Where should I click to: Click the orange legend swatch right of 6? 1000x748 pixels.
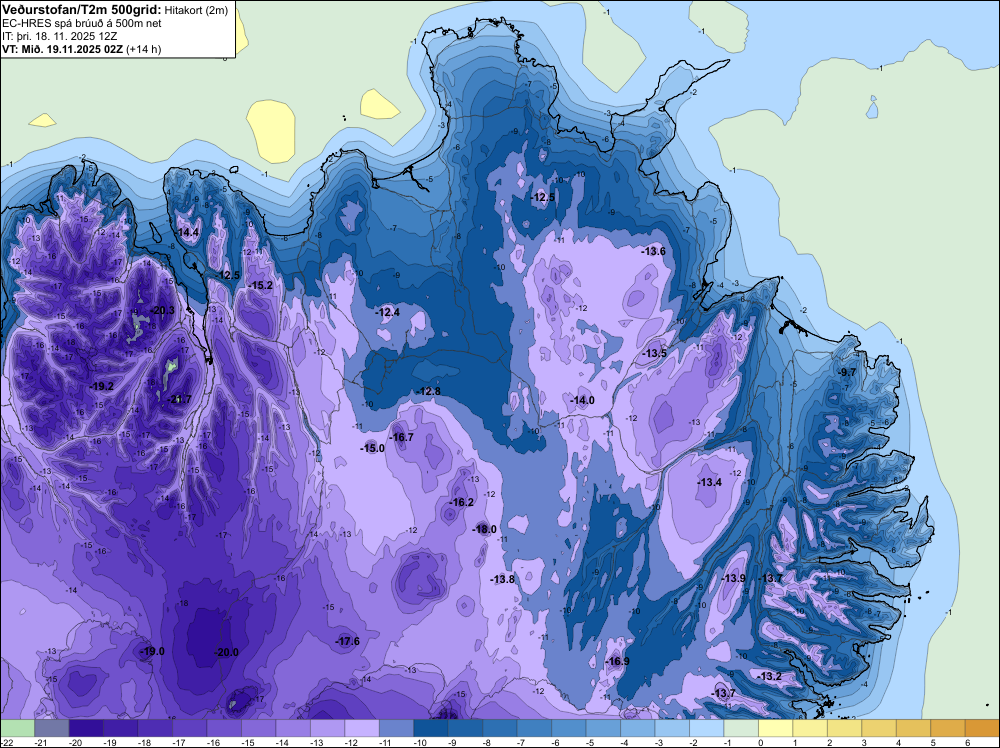[x=982, y=728]
